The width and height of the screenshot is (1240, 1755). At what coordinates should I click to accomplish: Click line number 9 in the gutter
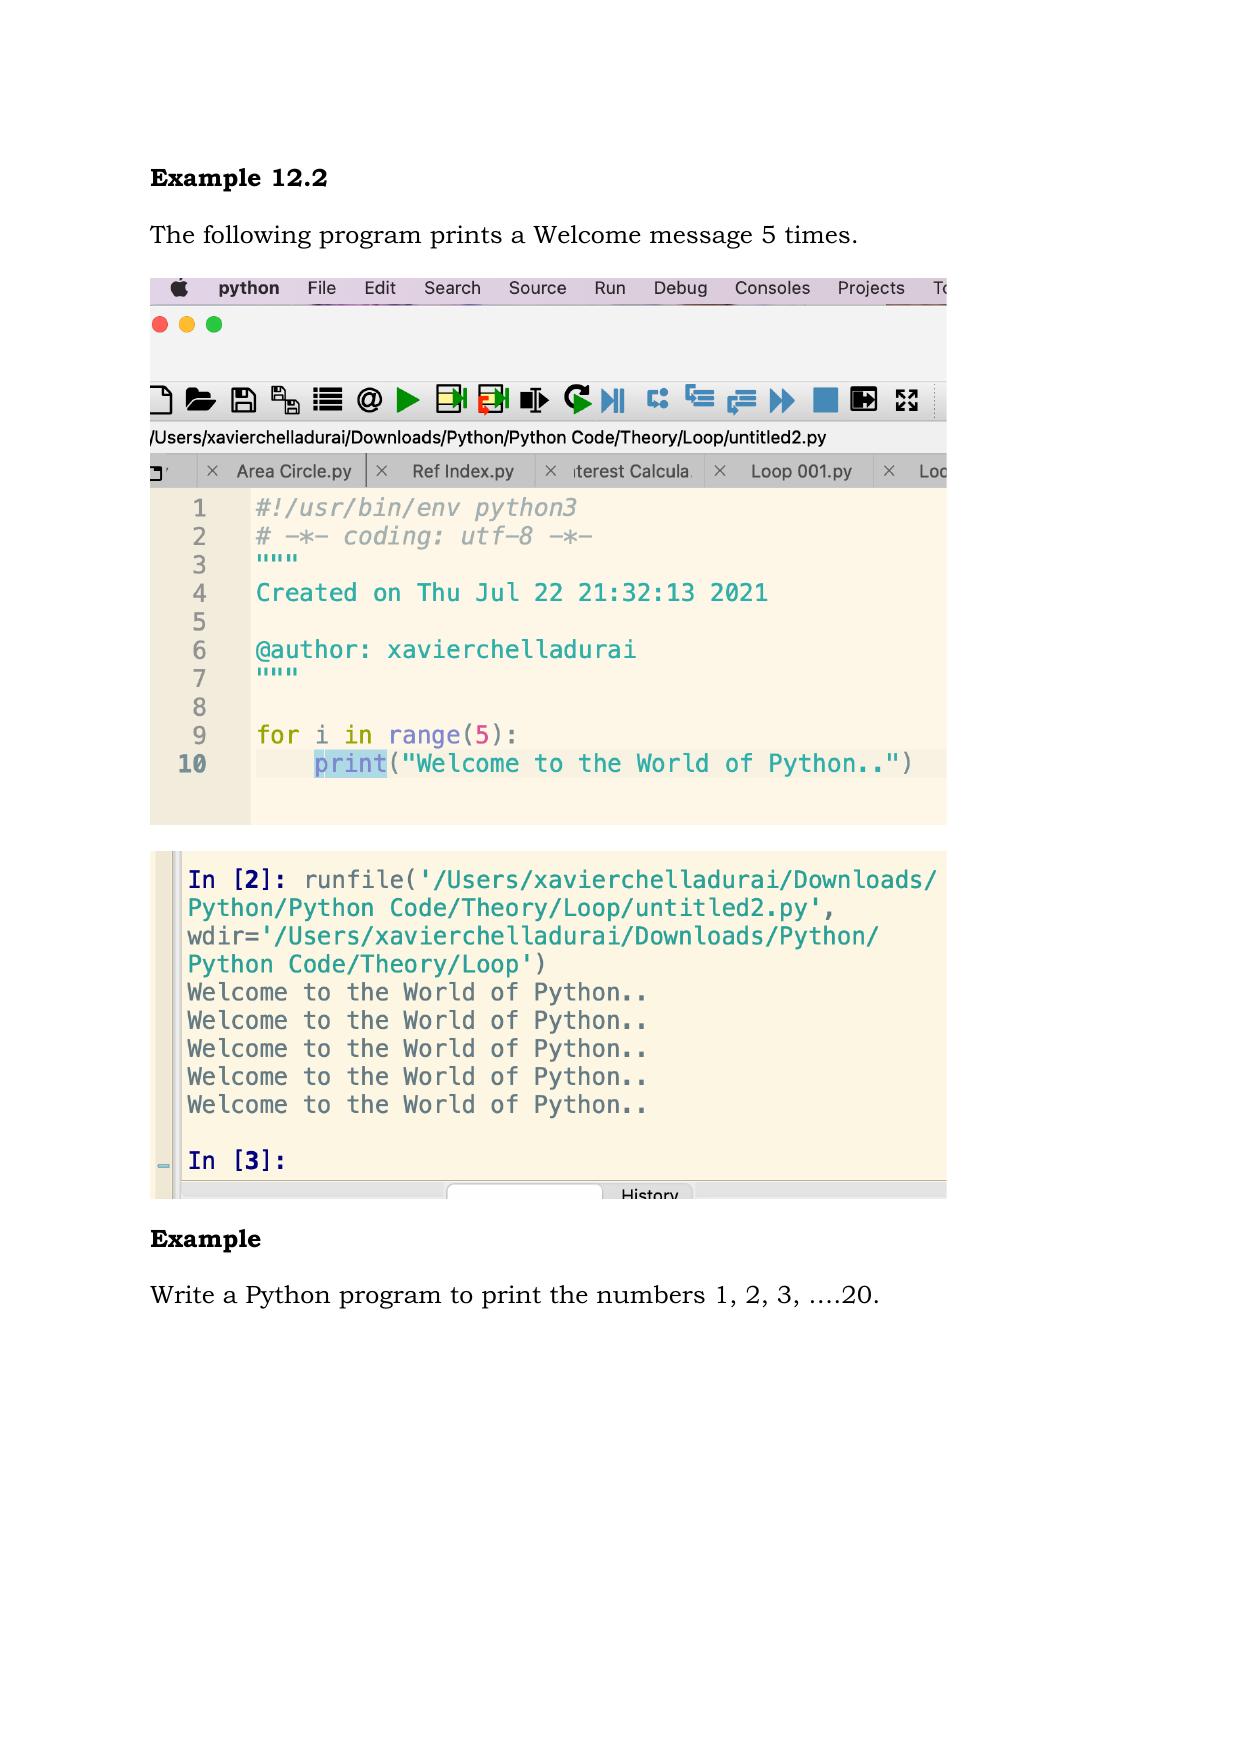(x=199, y=736)
